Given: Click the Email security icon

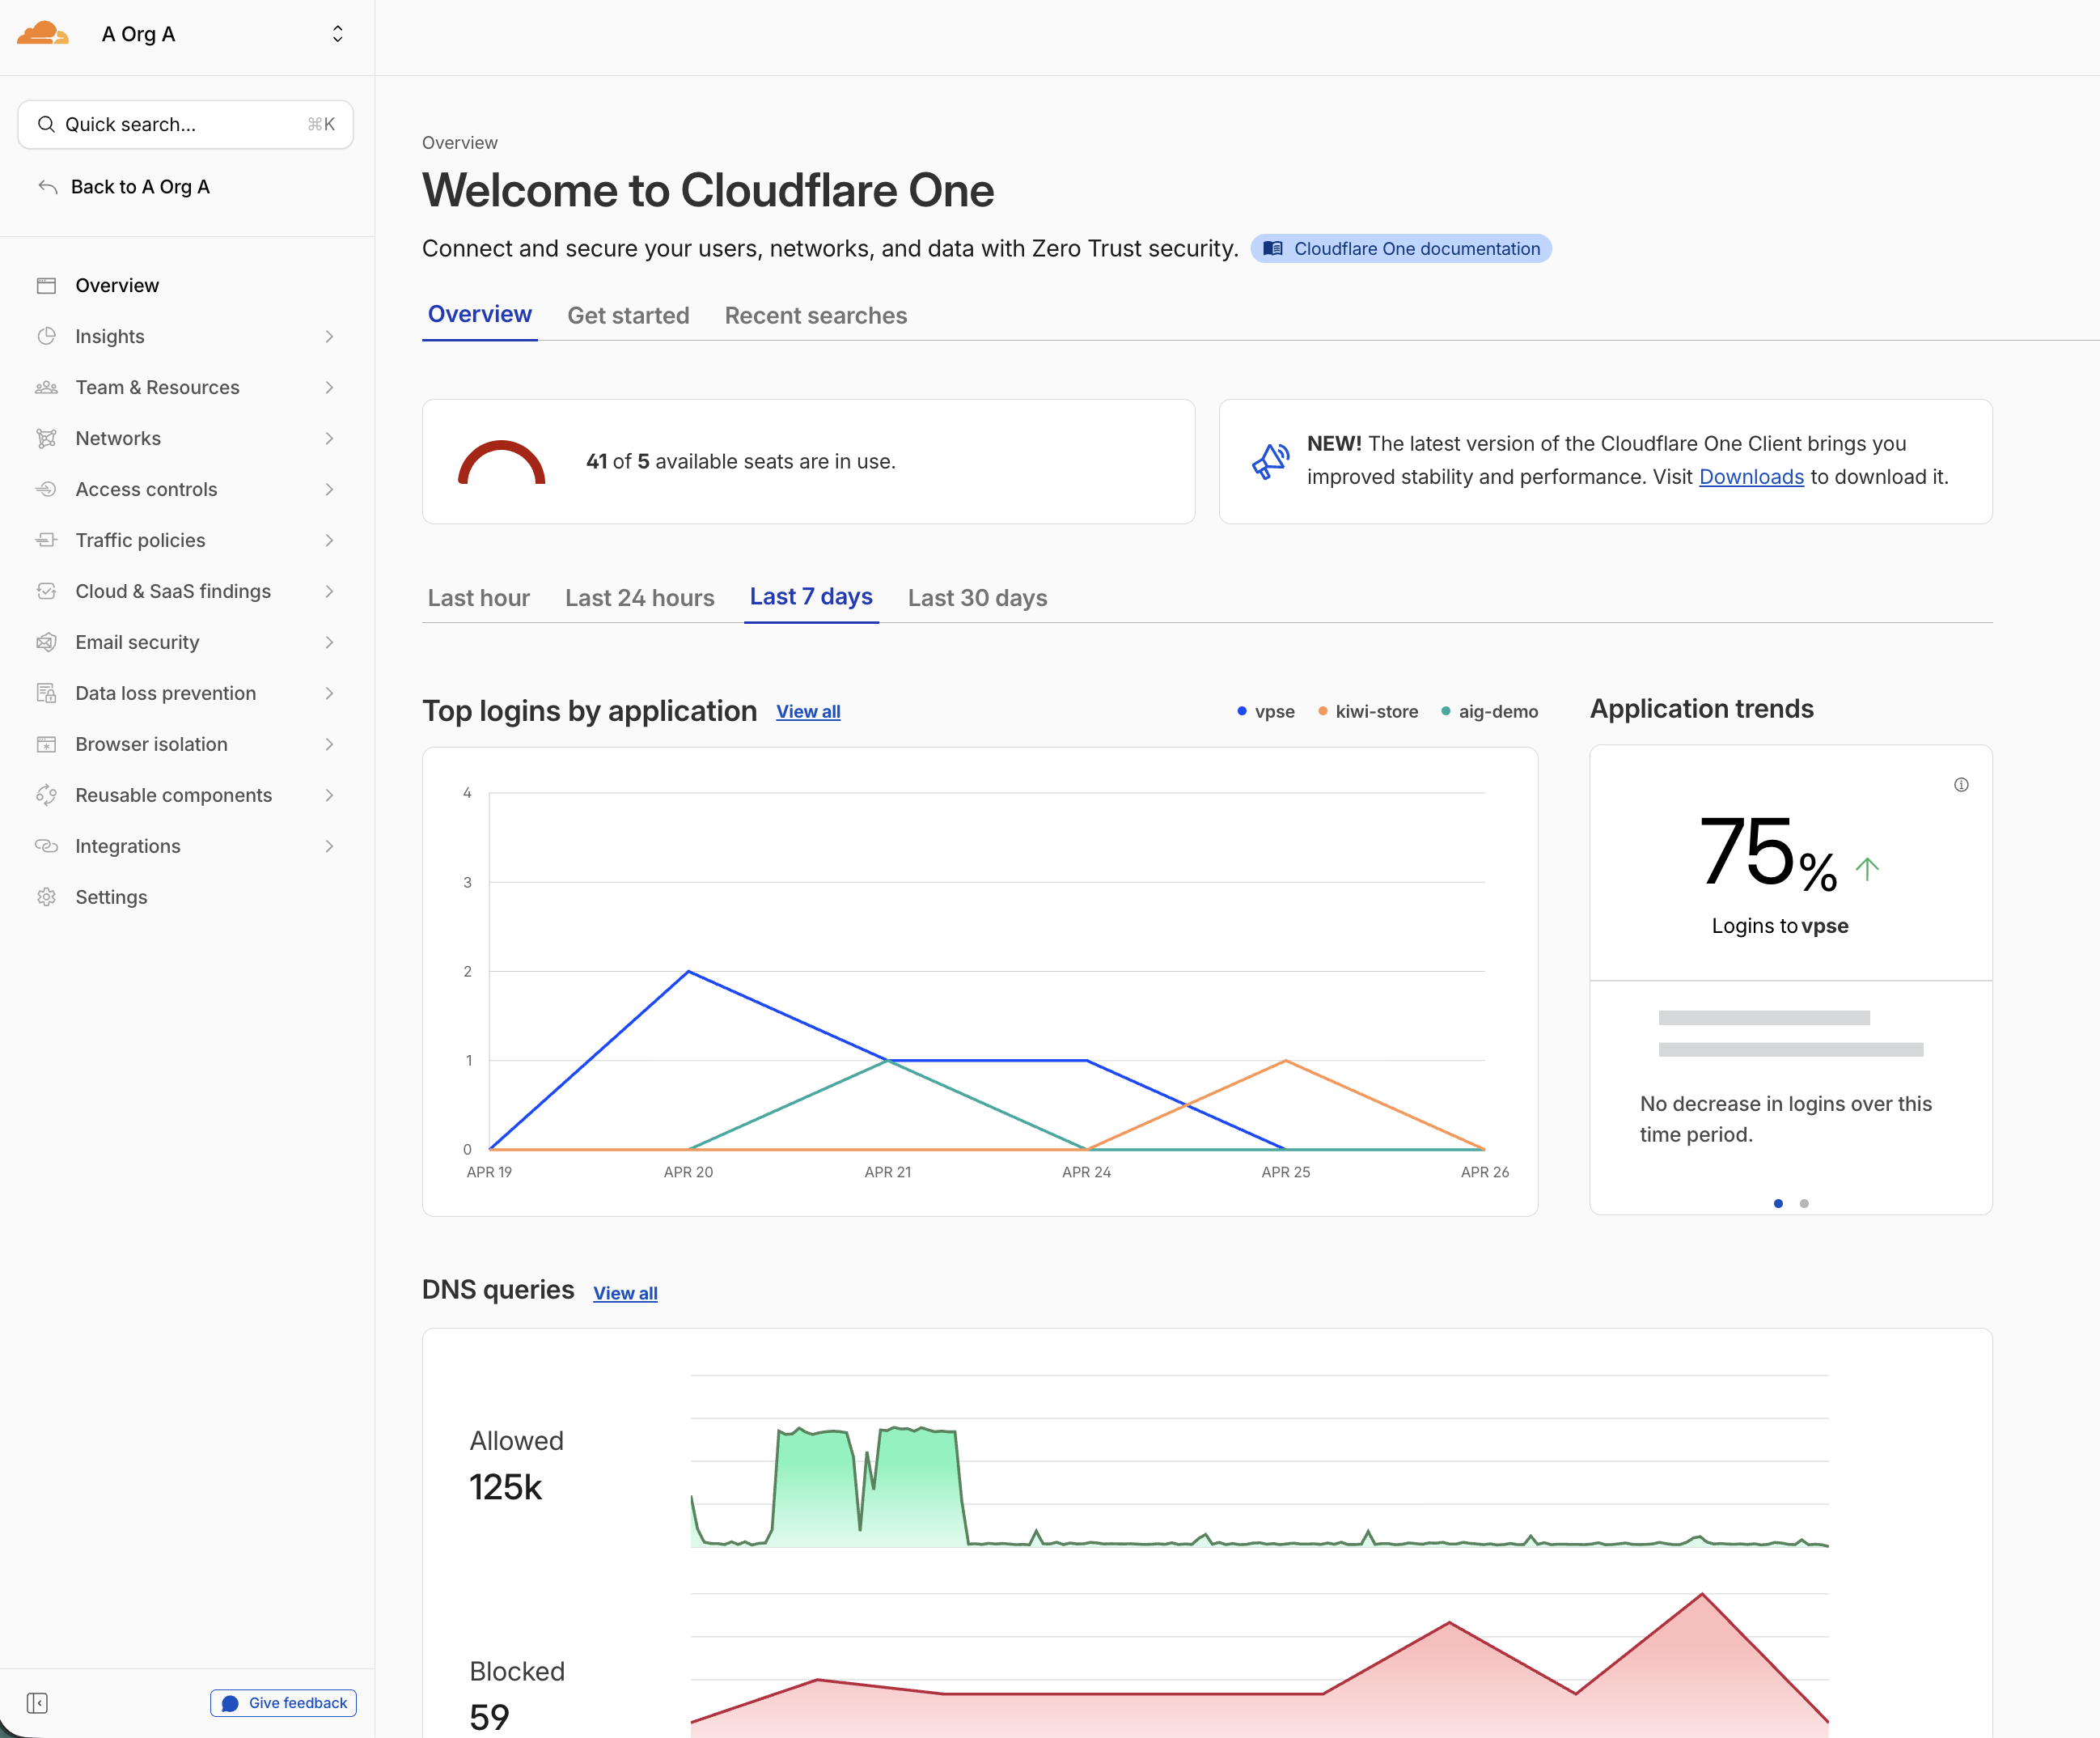Looking at the screenshot, I should (x=46, y=643).
